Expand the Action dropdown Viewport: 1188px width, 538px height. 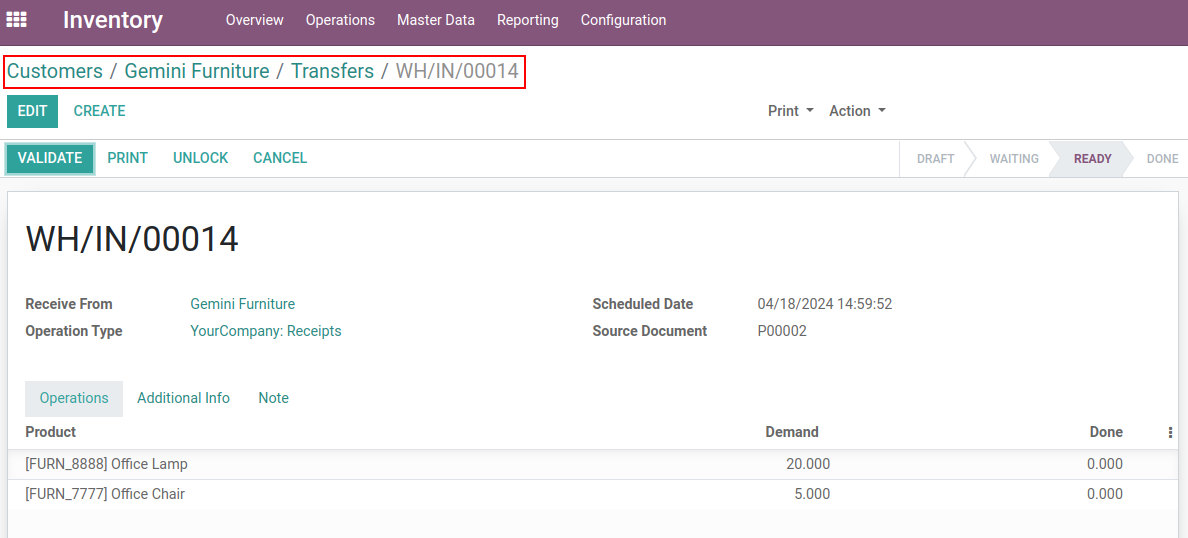point(857,111)
